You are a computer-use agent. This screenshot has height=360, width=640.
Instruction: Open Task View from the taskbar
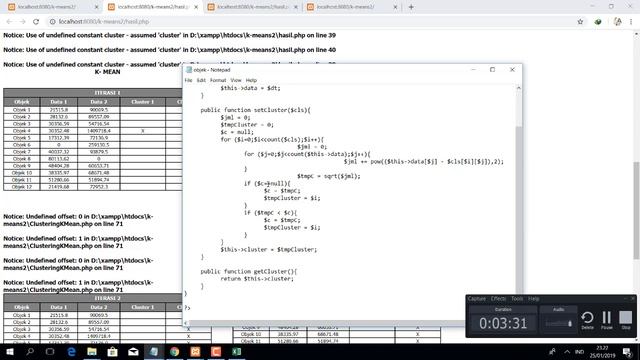point(50,351)
